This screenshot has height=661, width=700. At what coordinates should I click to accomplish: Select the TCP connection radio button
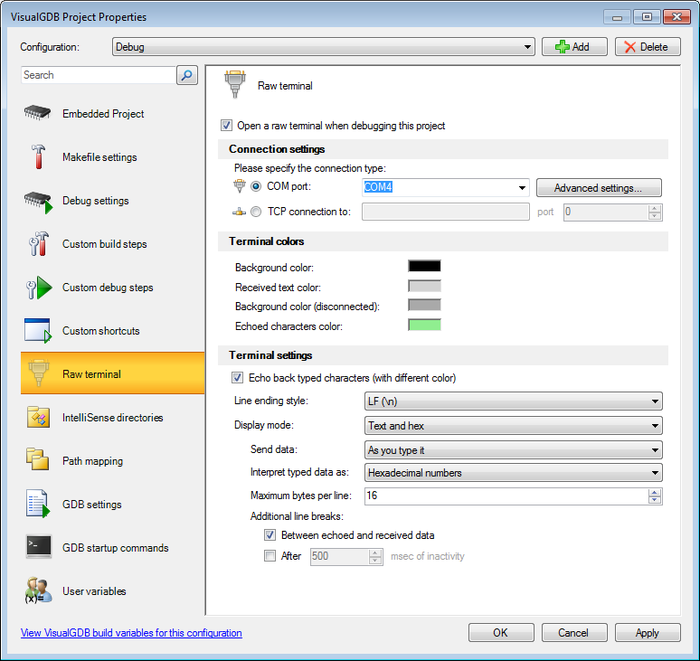[256, 212]
